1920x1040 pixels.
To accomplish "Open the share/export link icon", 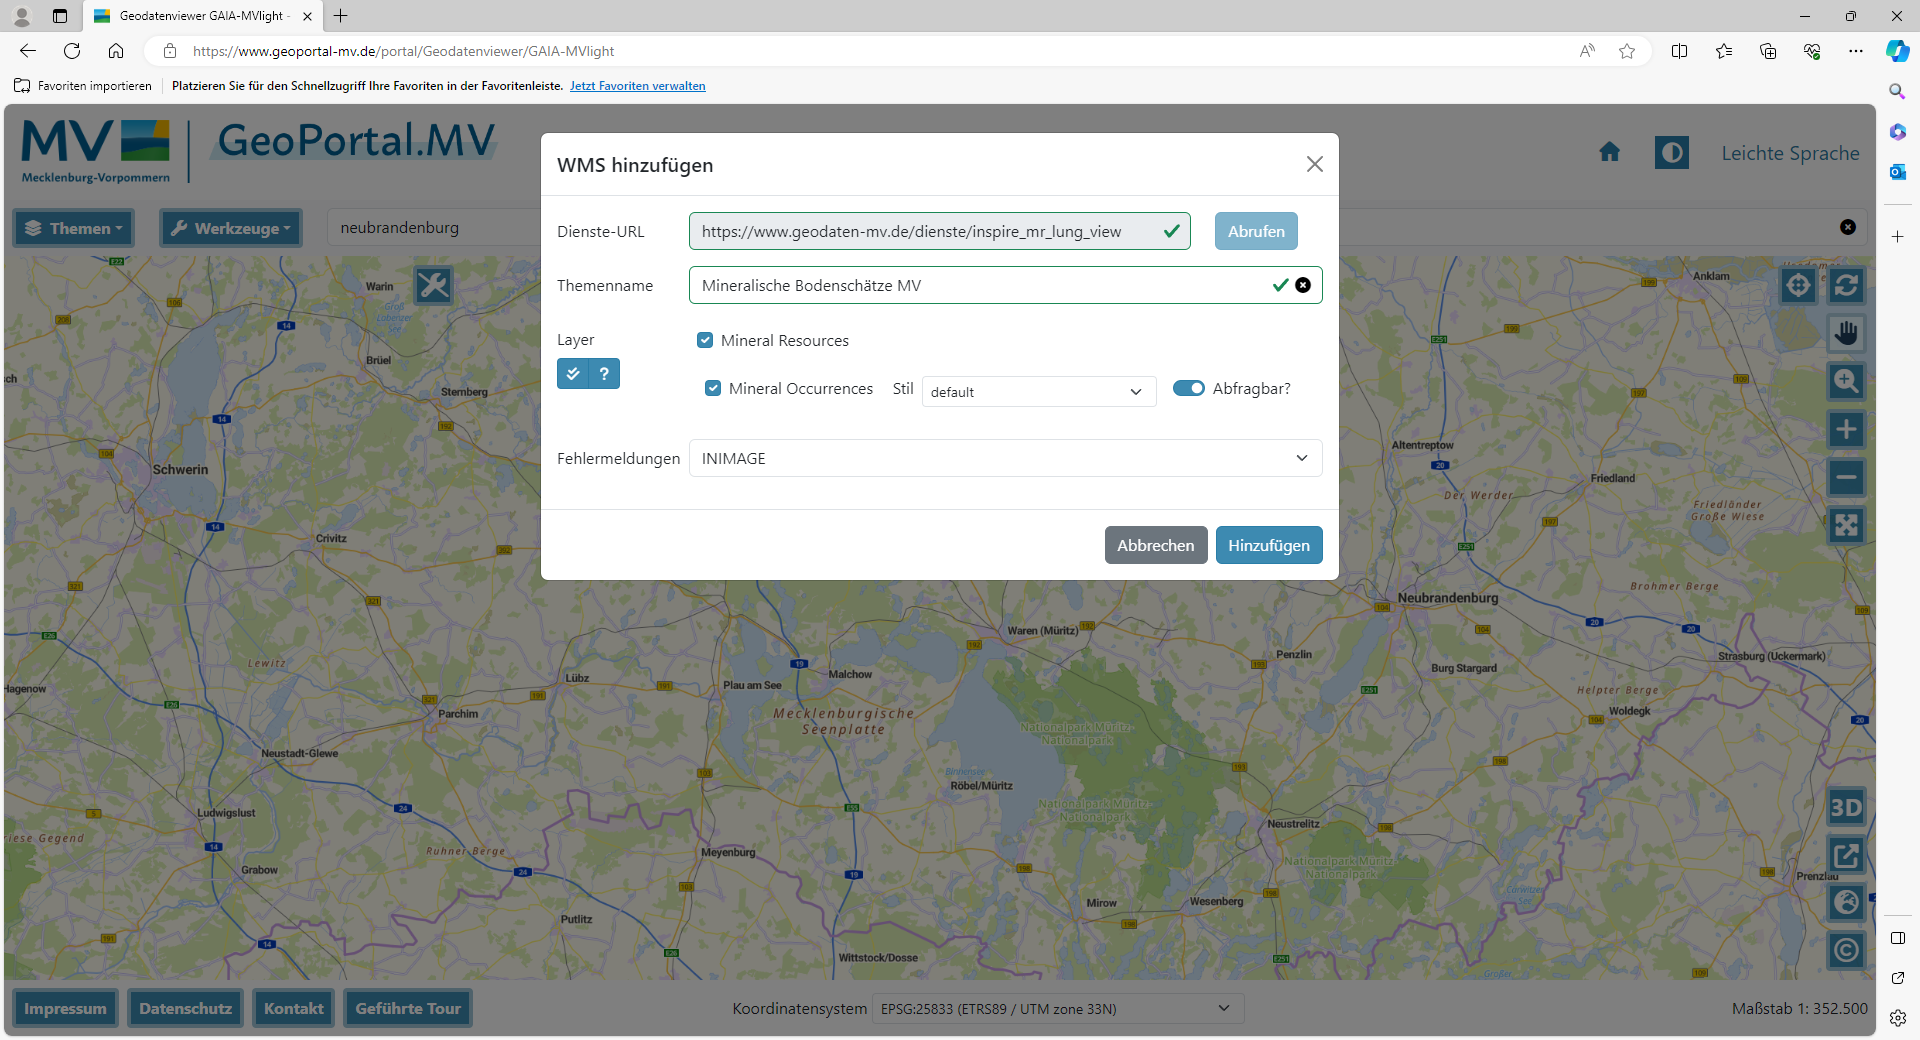I will pyautogui.click(x=1846, y=855).
